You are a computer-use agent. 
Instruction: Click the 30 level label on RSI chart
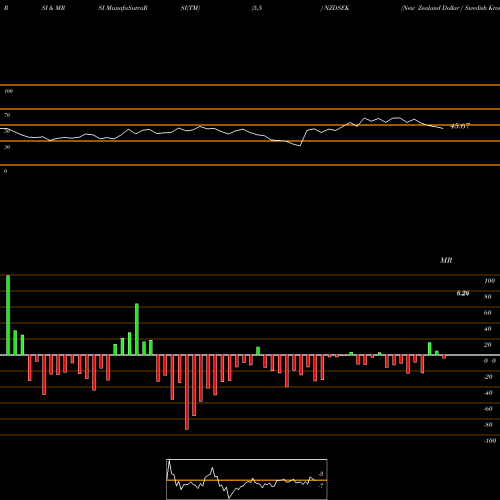coord(7,147)
